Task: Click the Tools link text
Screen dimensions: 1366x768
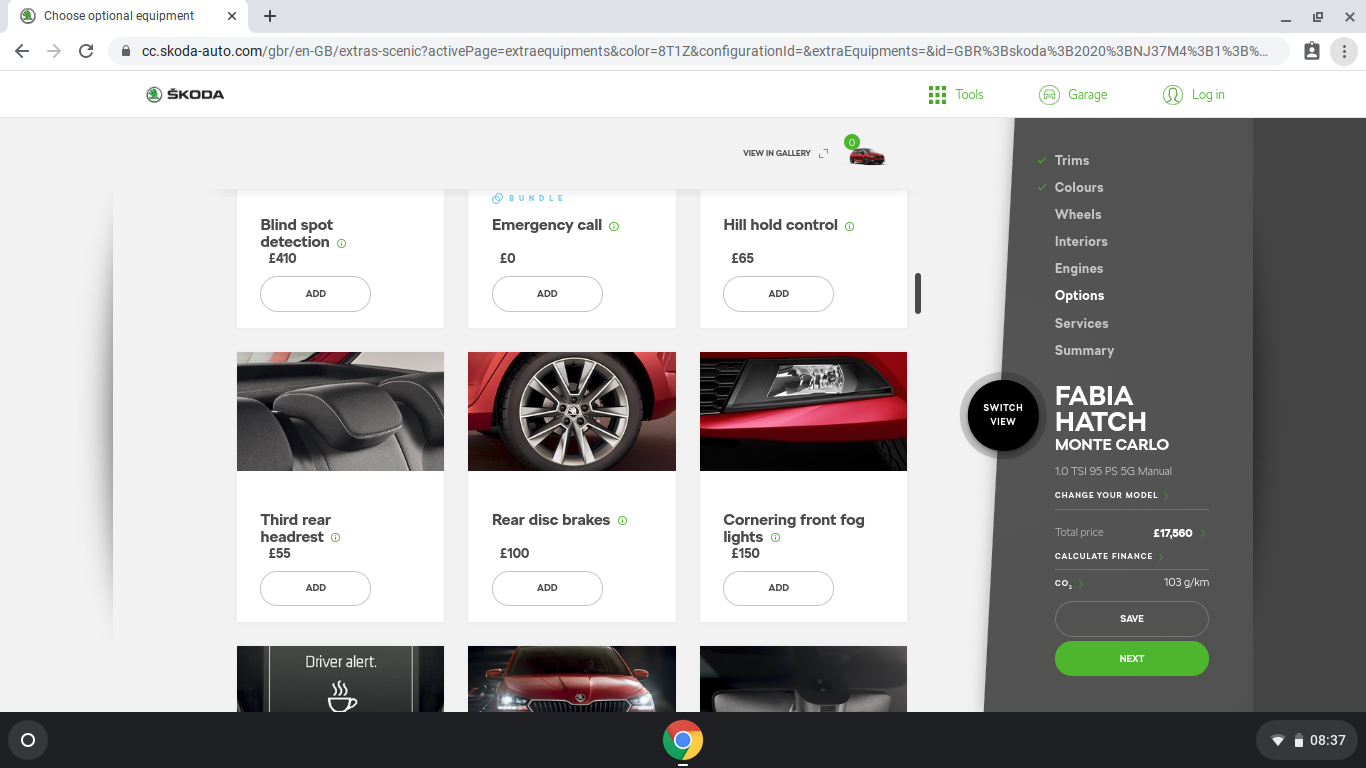Action: click(969, 94)
